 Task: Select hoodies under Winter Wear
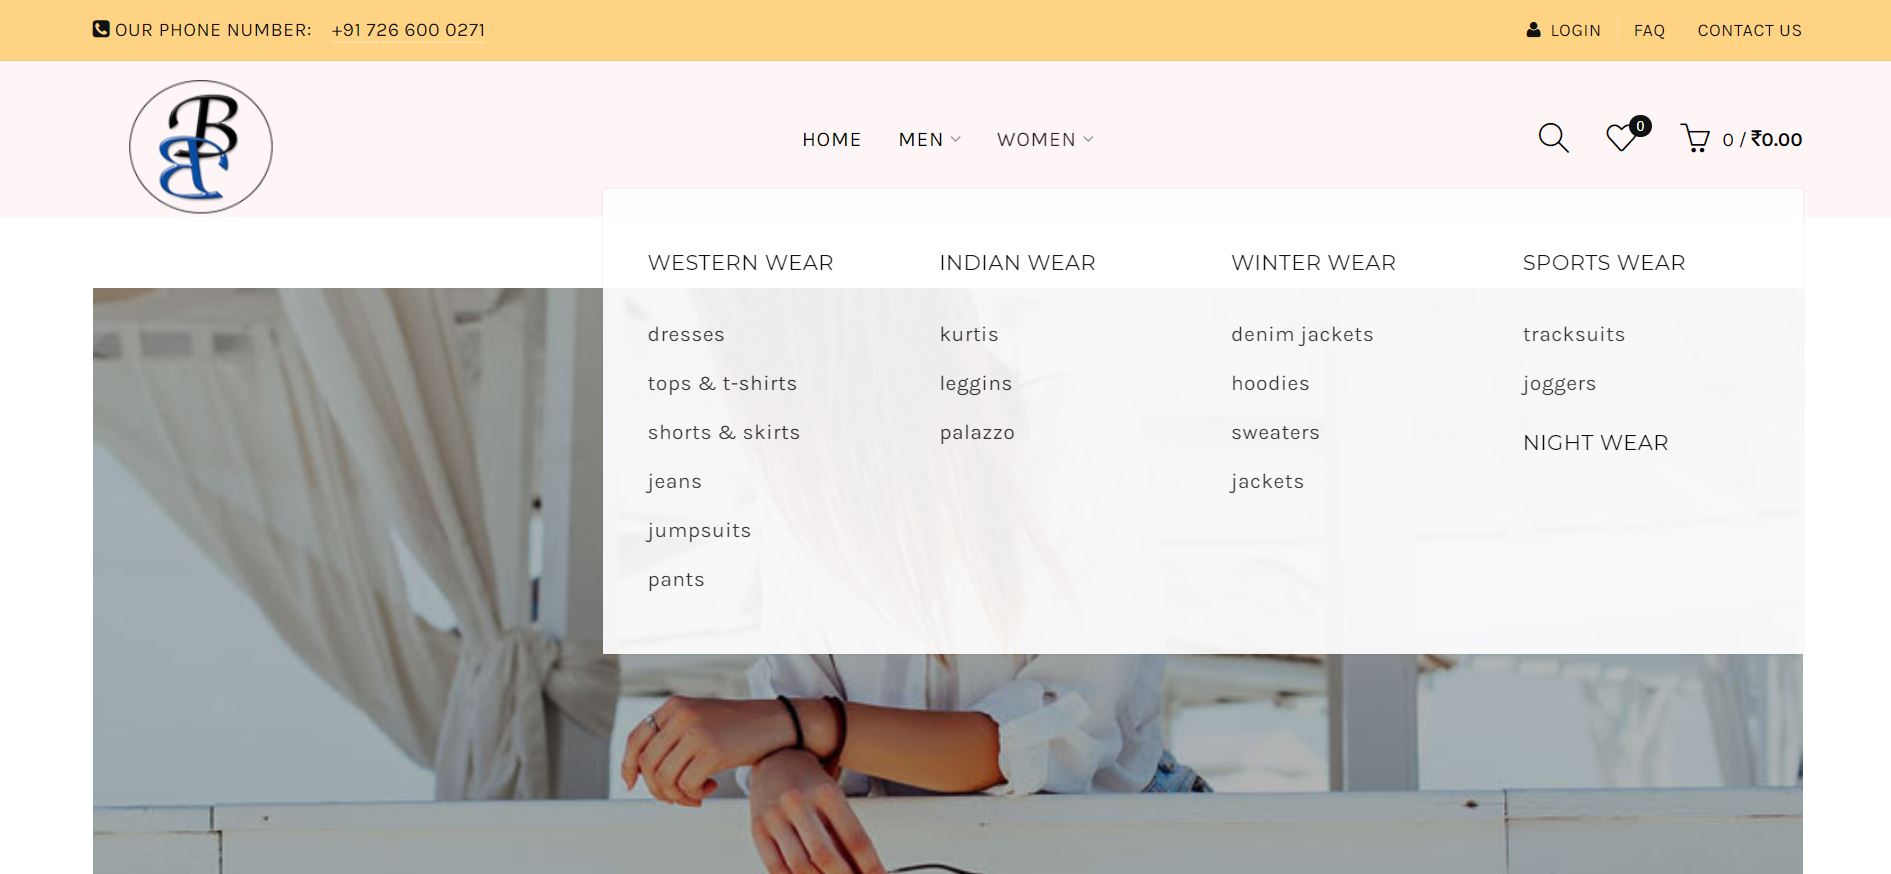[x=1270, y=384]
